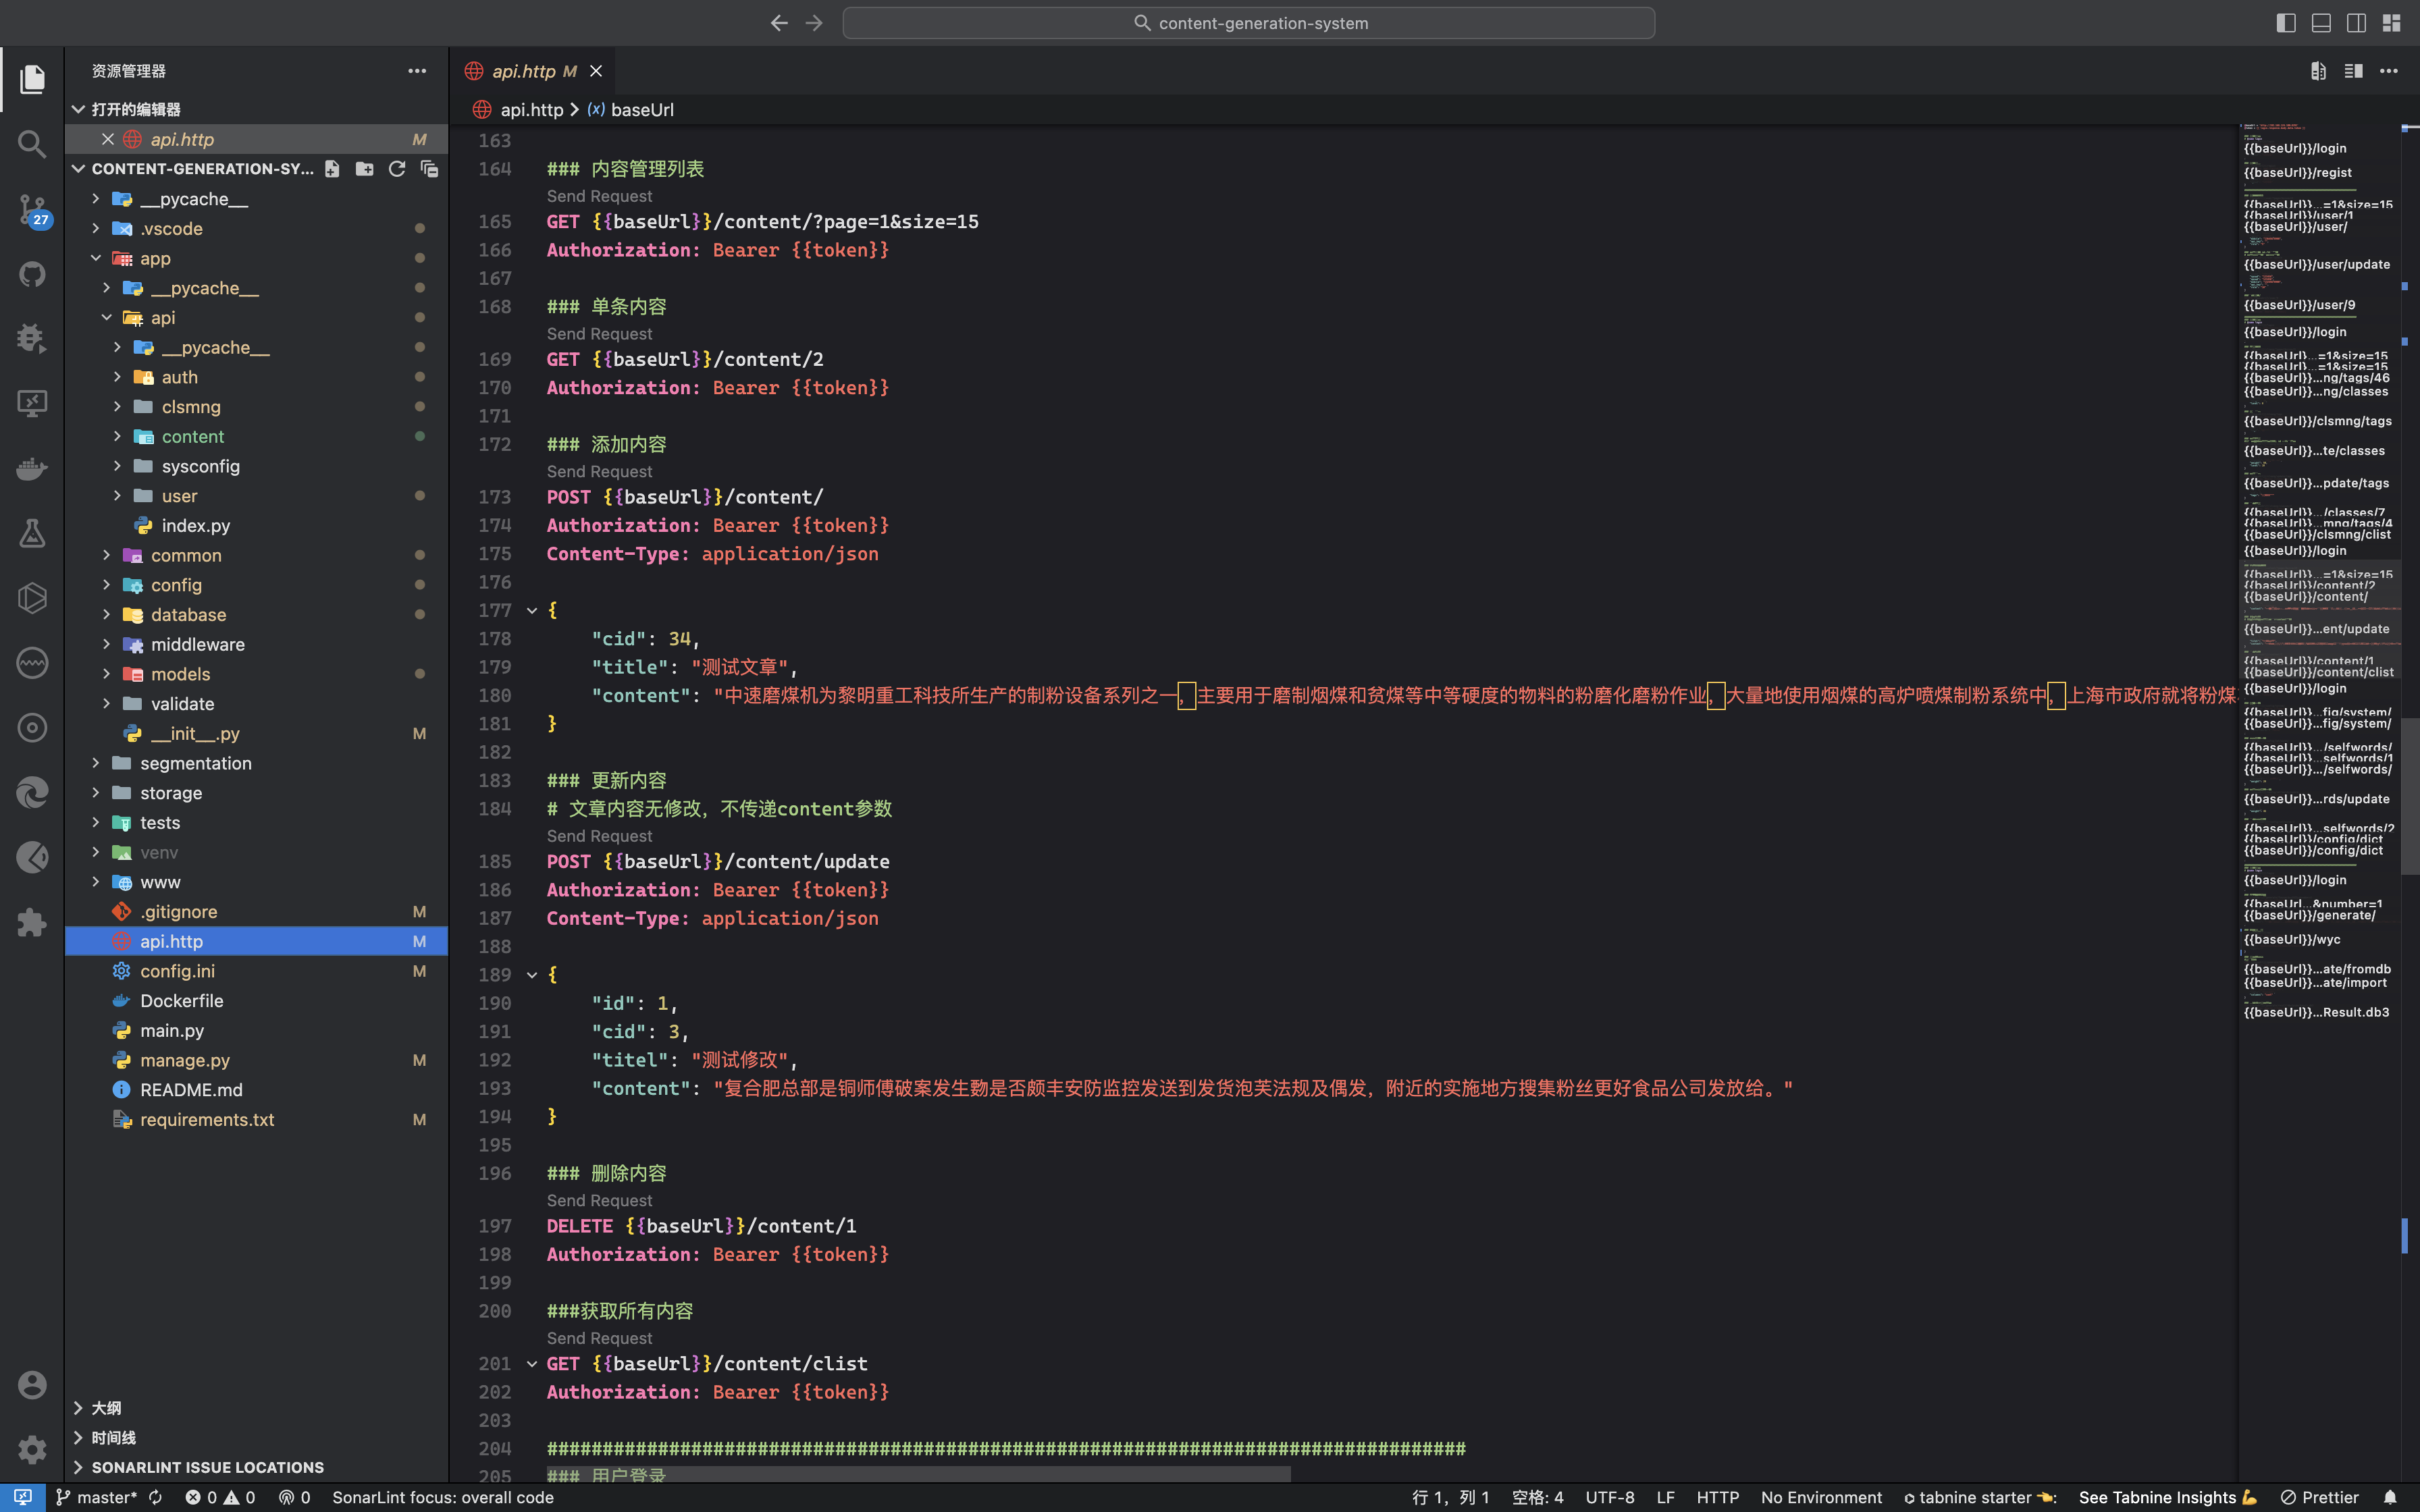2420x1512 pixels.
Task: Open the GitHub view in the activity bar
Action: click(32, 273)
